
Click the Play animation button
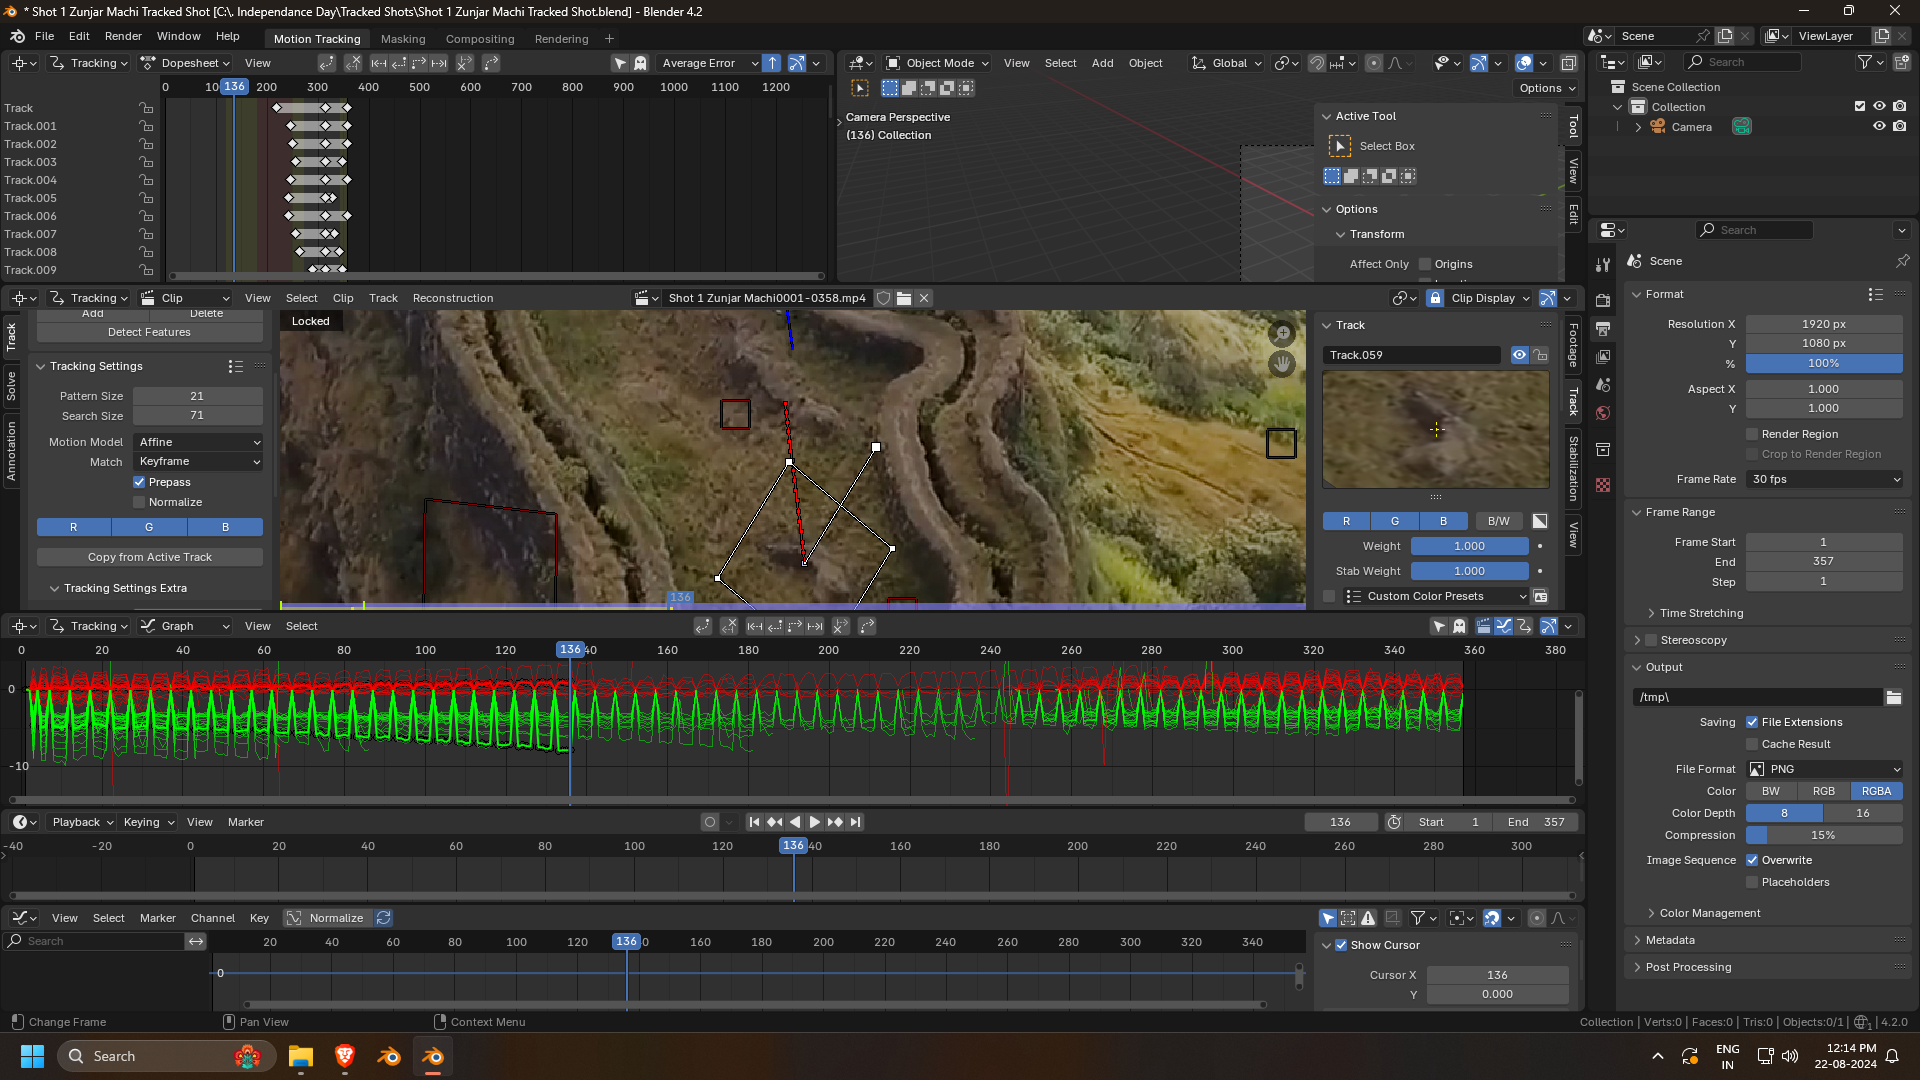(x=815, y=822)
